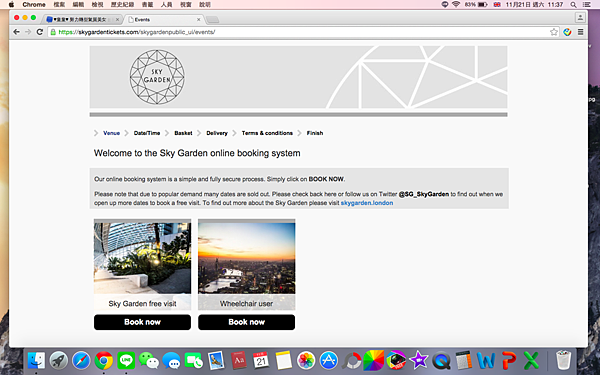Image resolution: width=600 pixels, height=375 pixels.
Task: Open the 書籤 menu
Action: click(147, 5)
